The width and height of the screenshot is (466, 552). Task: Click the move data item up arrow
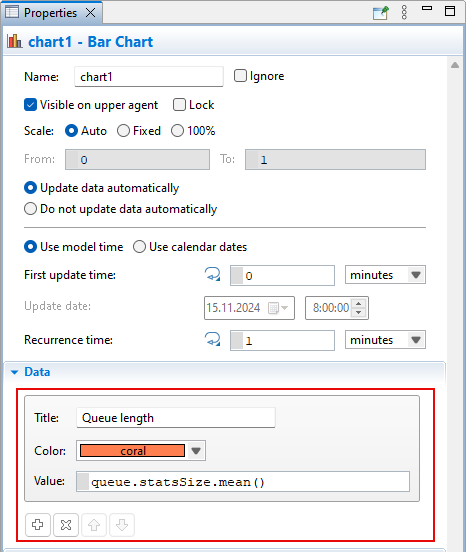pos(94,525)
